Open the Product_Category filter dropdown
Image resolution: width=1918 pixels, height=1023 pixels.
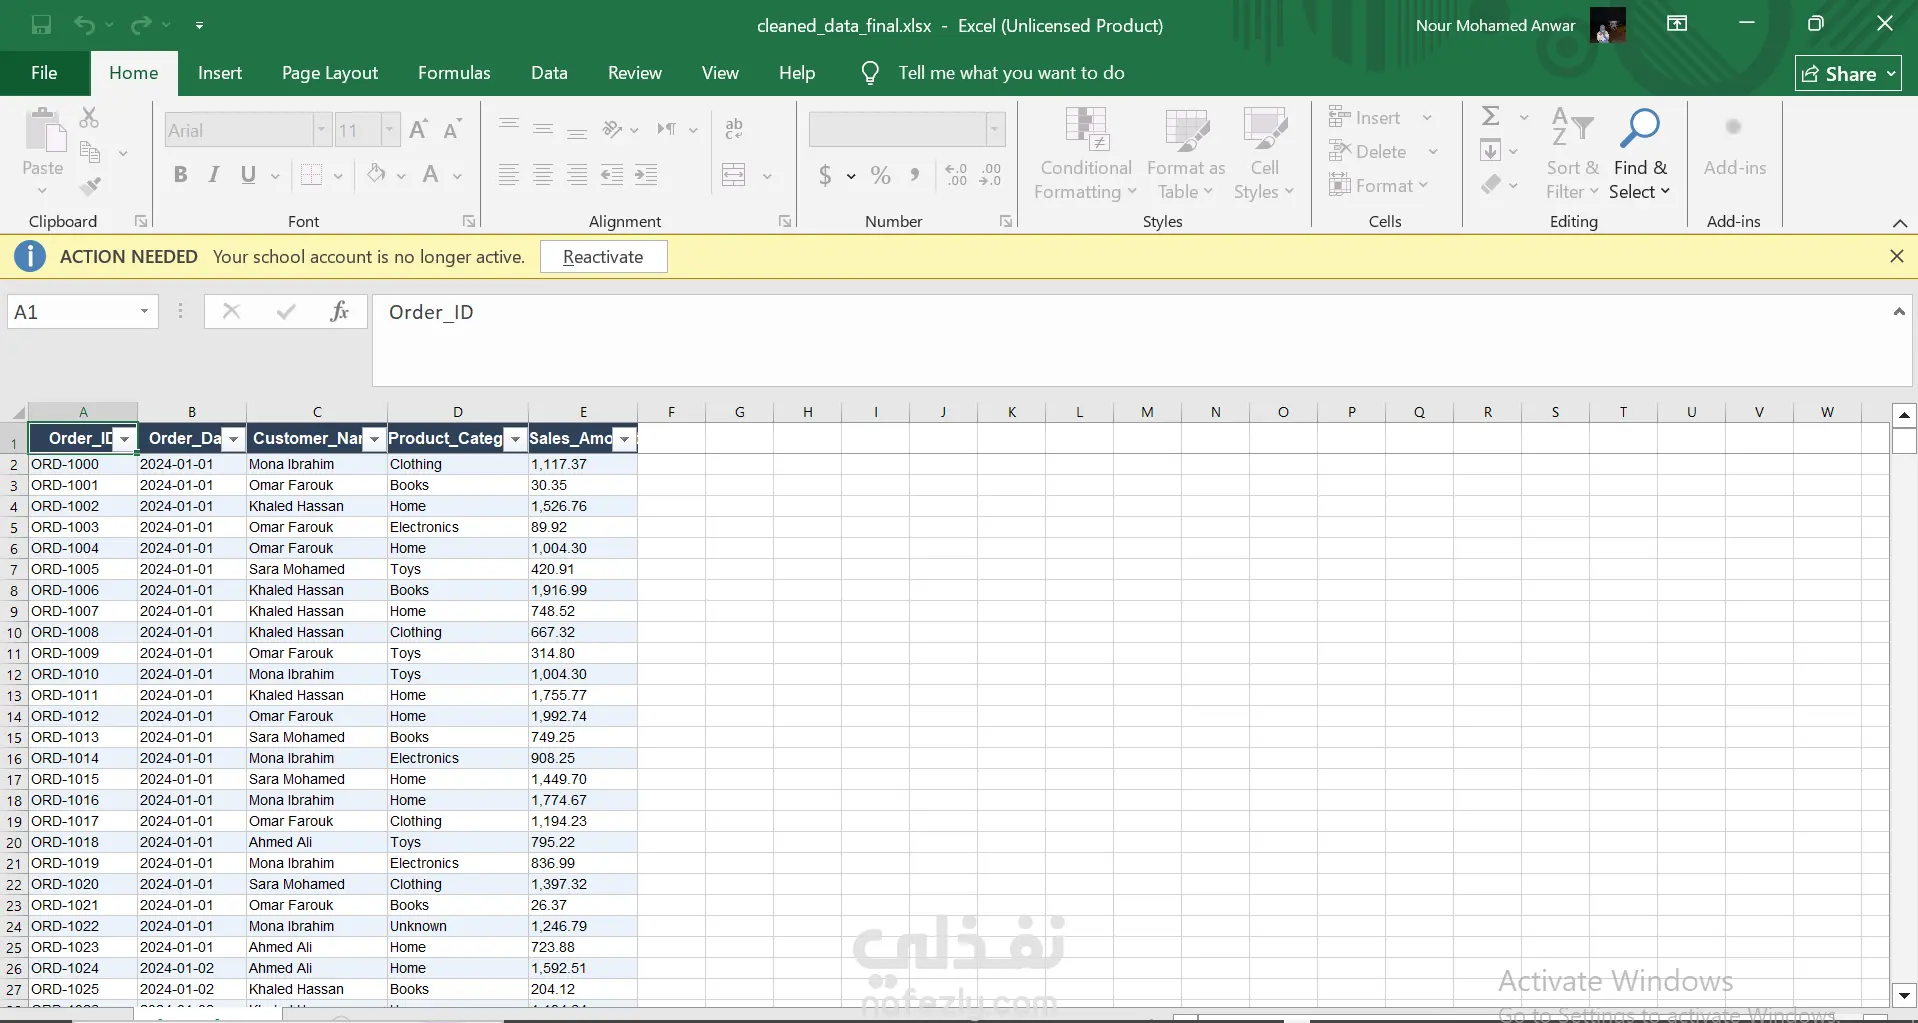click(515, 439)
